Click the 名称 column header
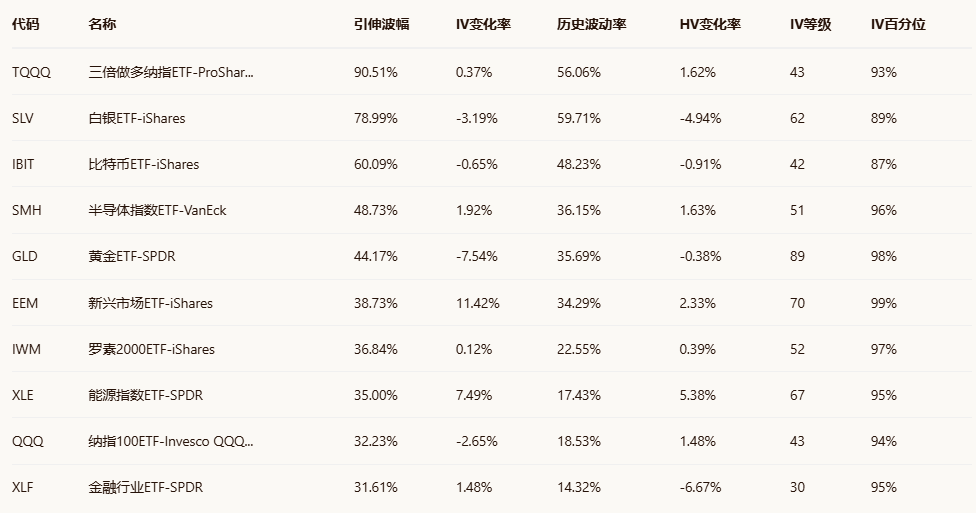The height and width of the screenshot is (513, 976). pyautogui.click(x=102, y=24)
